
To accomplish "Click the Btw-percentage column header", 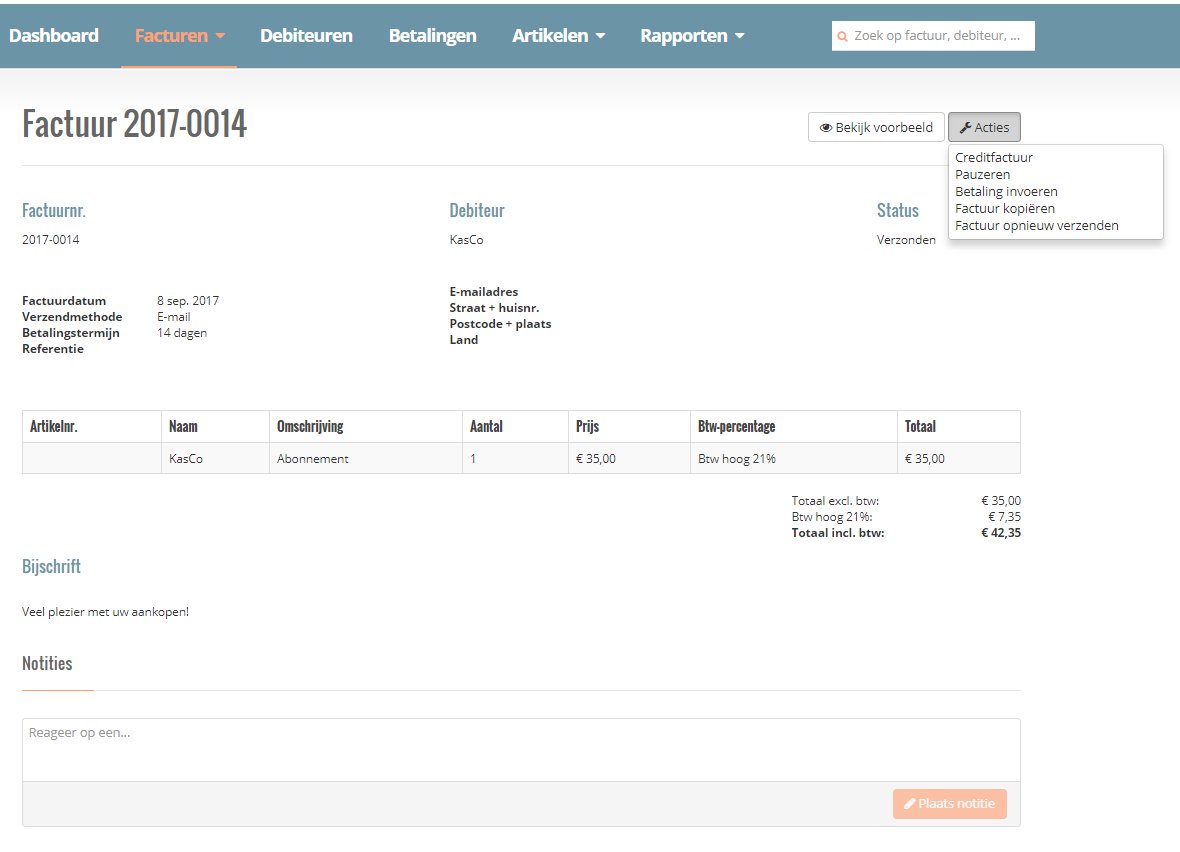I will click(794, 426).
